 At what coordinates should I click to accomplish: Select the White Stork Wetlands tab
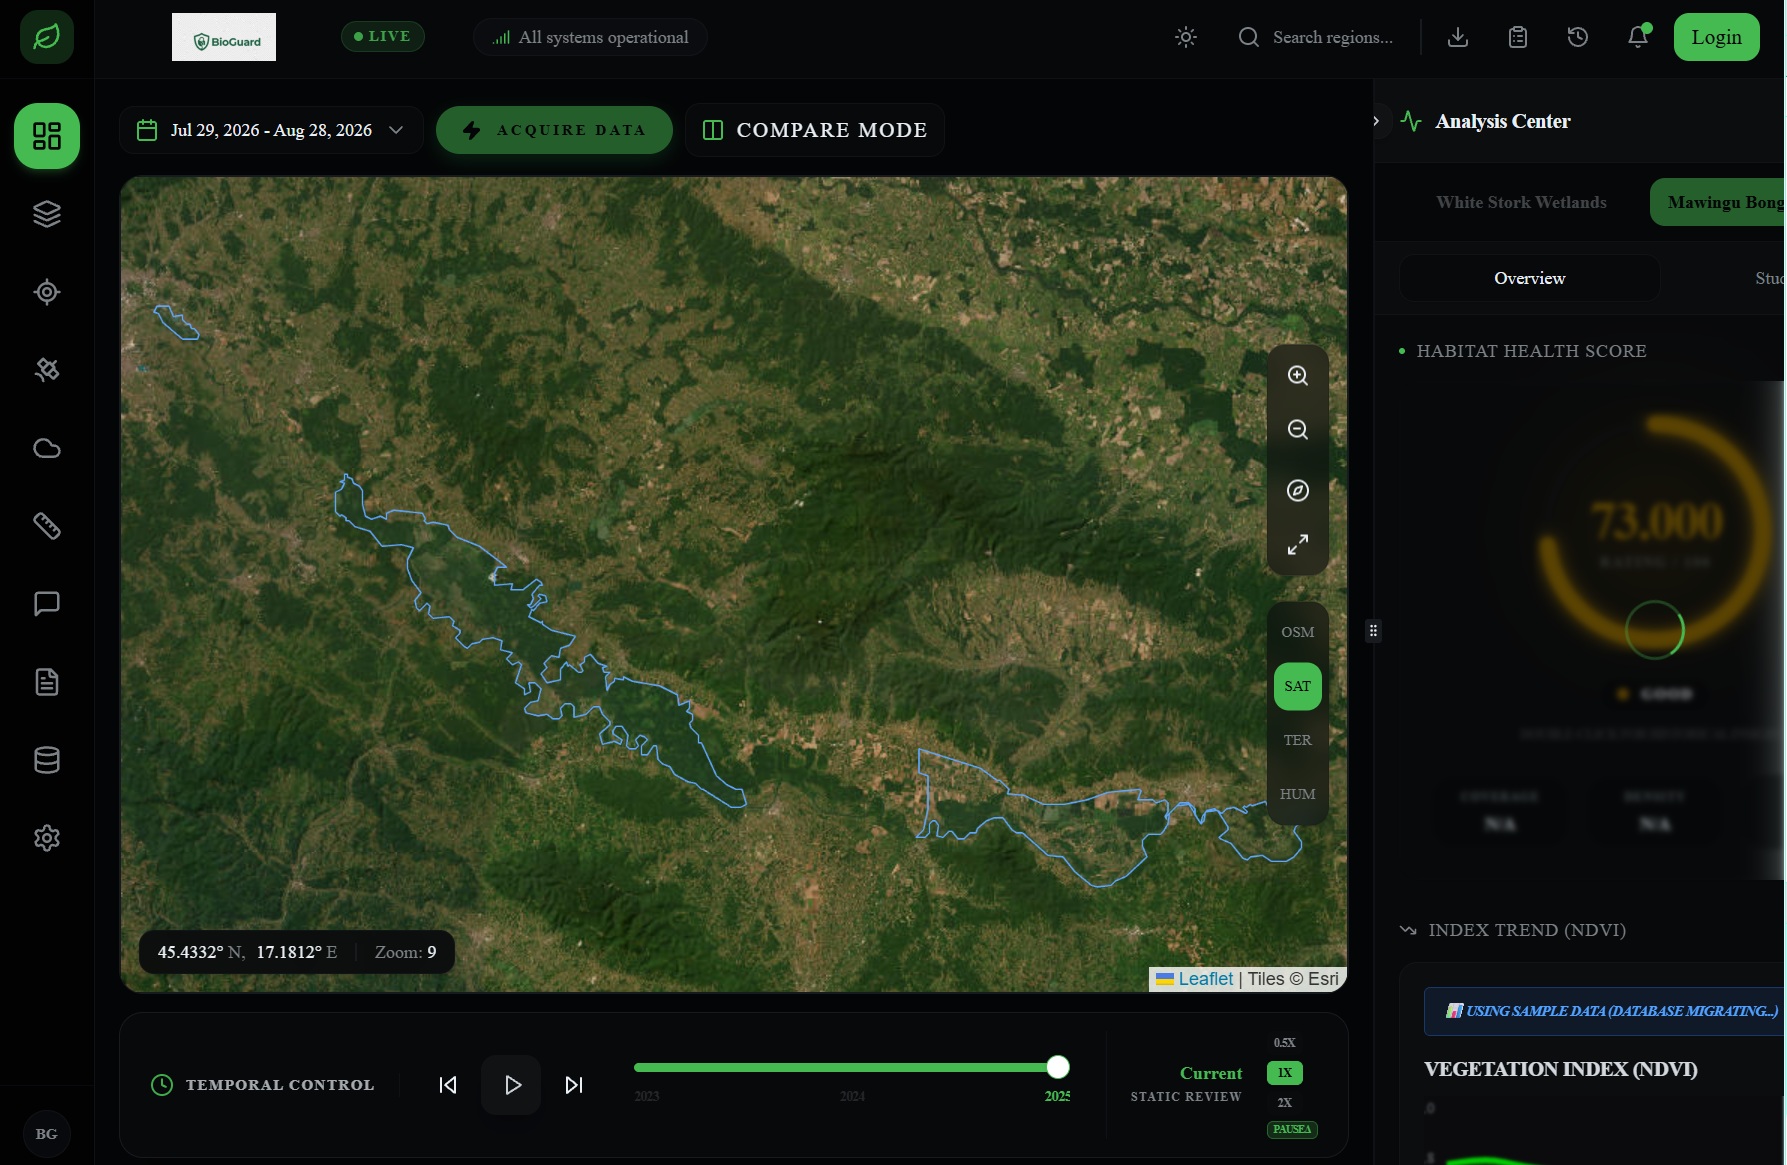point(1522,202)
